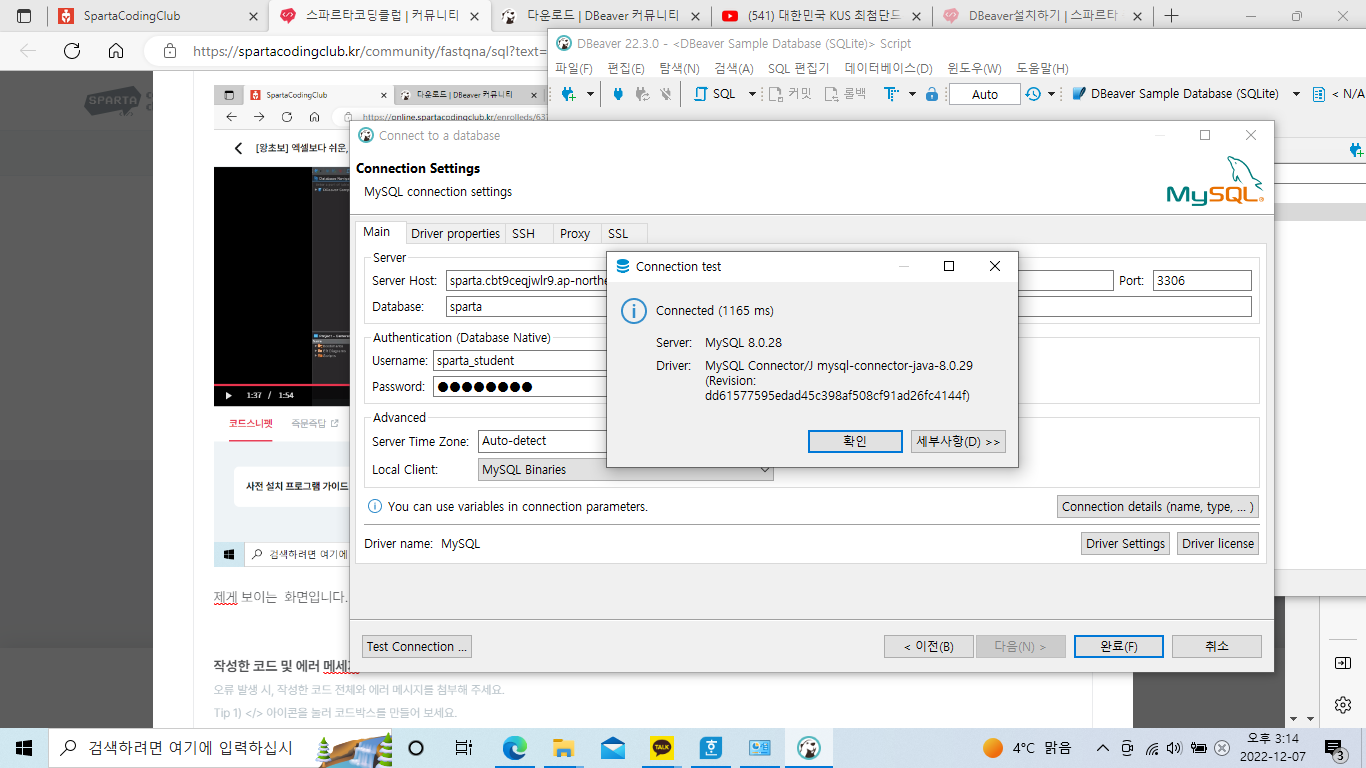Screen dimensions: 1366x768
Task: Click the 롤백 (Rollback) toolbar button
Action: (x=845, y=94)
